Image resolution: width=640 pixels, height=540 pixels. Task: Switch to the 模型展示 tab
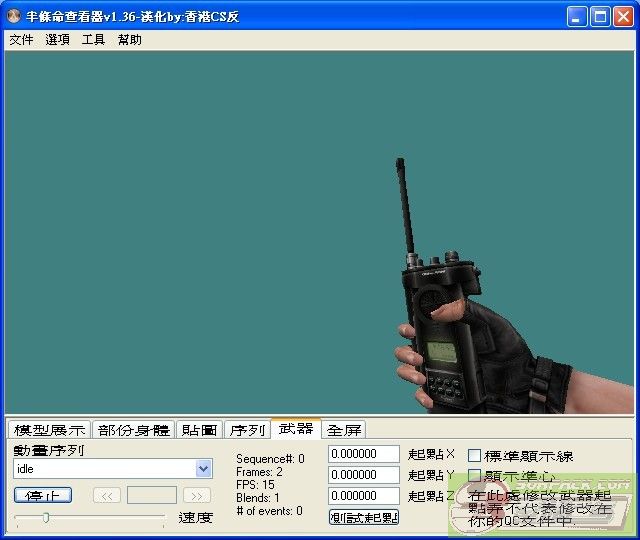tap(49, 430)
